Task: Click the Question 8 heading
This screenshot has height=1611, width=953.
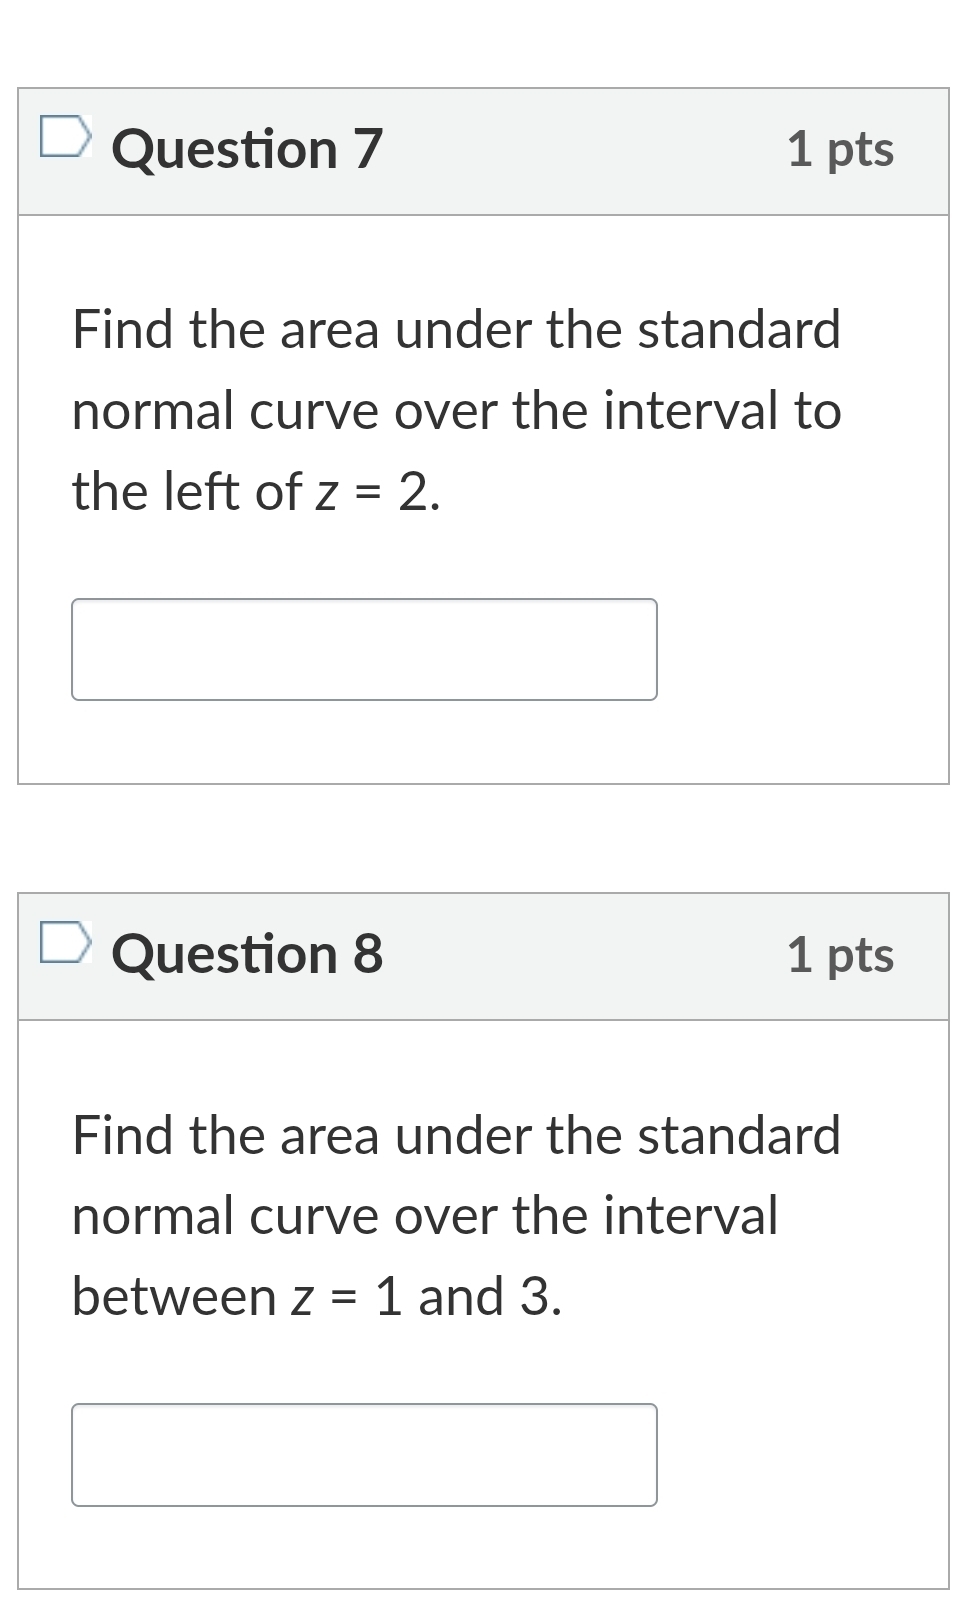Action: (x=247, y=954)
